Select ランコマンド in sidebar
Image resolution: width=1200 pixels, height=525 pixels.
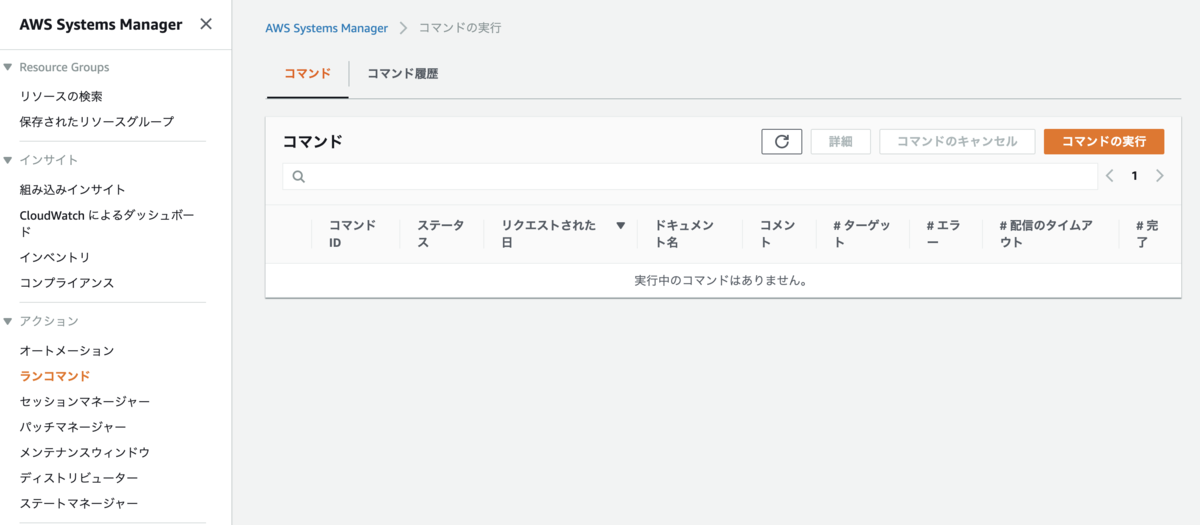point(55,377)
